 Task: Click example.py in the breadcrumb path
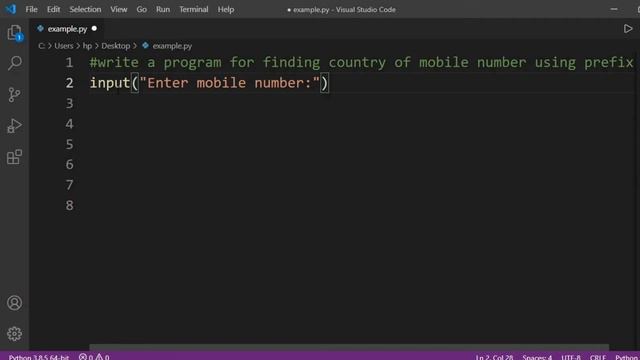(172, 46)
